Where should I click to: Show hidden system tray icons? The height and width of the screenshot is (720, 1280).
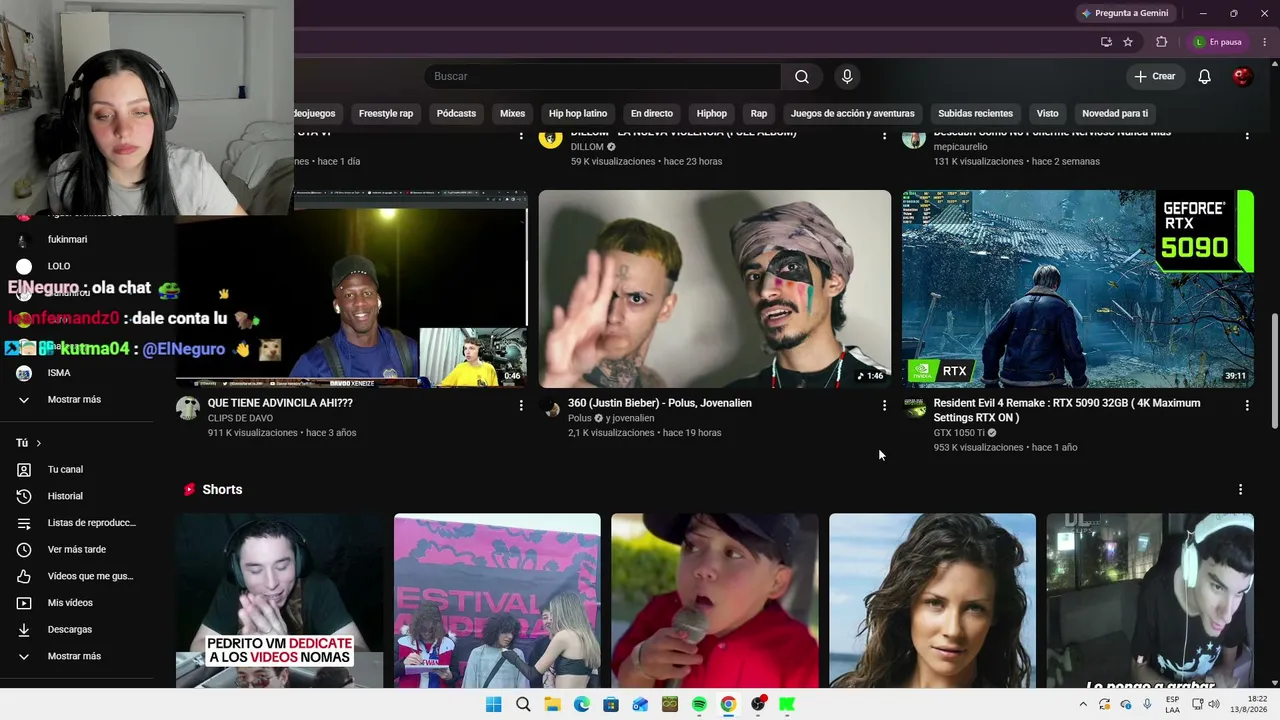1082,705
